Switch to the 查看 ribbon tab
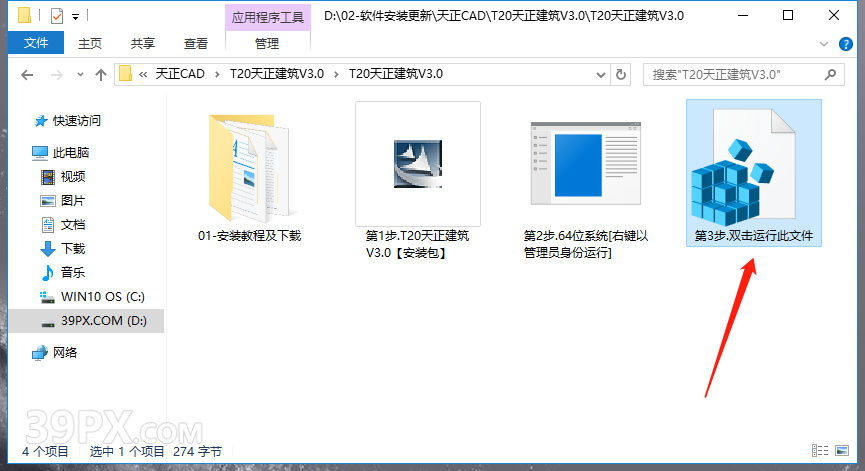 (x=196, y=44)
